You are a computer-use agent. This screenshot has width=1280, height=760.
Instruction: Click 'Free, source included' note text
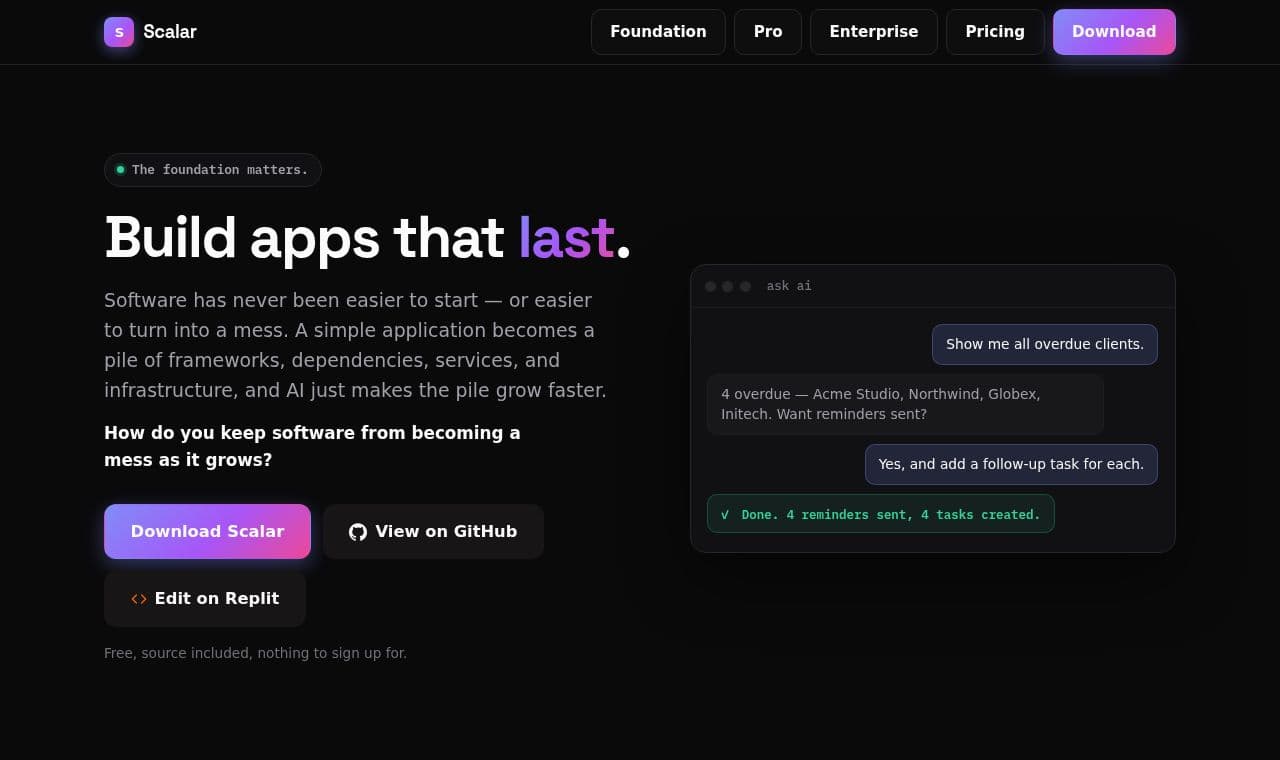point(255,653)
